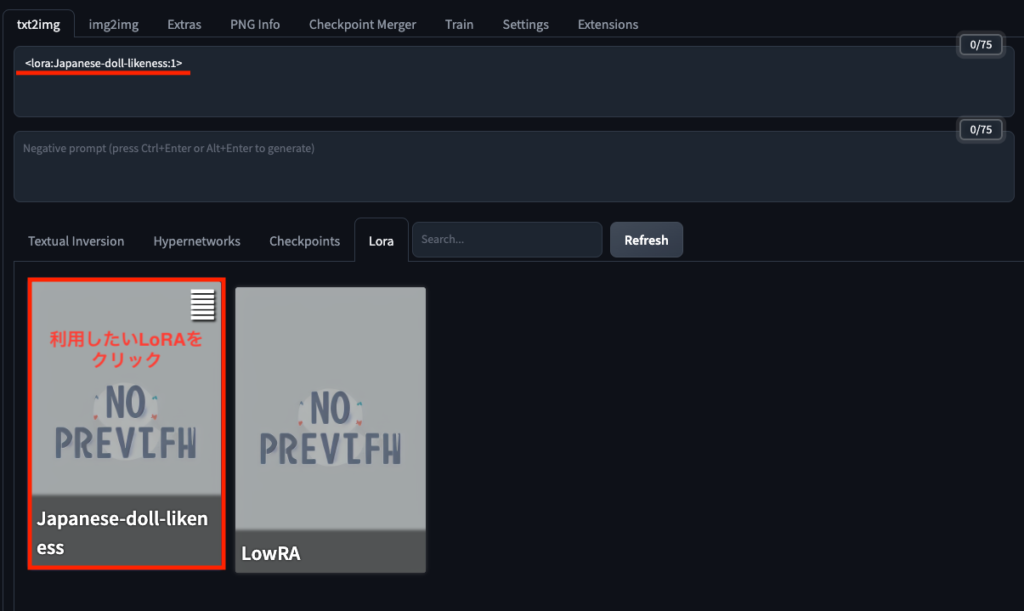
Task: Click the Search field above the Lora cards
Action: point(506,240)
